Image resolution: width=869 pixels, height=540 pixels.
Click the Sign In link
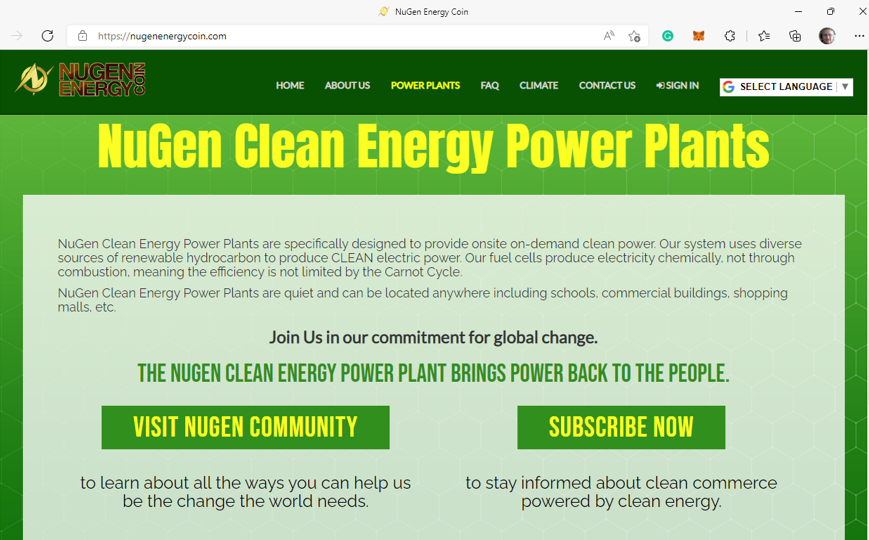pos(677,86)
